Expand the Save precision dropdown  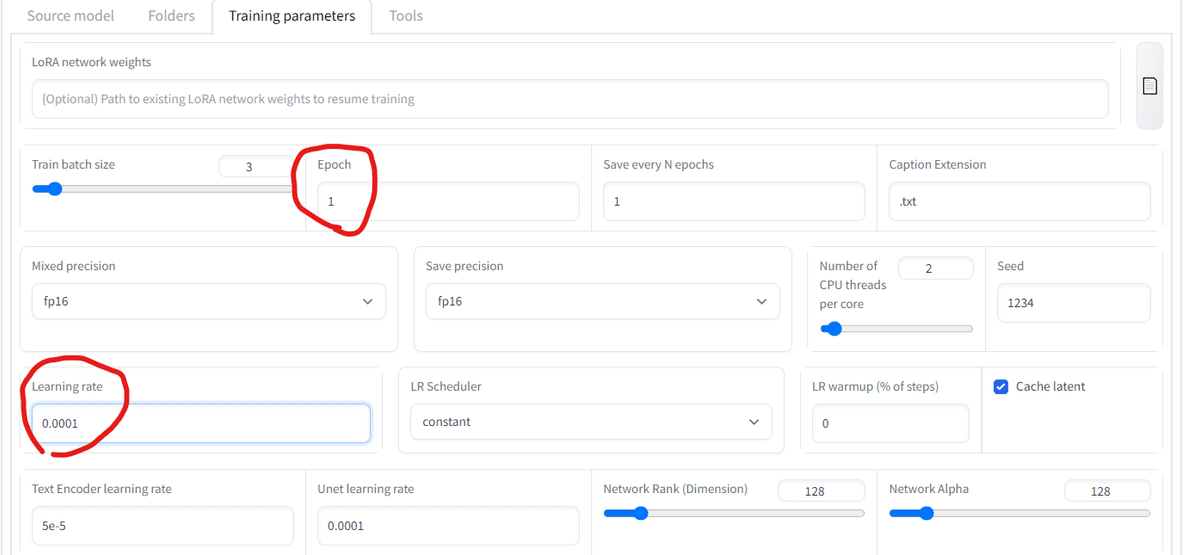pyautogui.click(x=603, y=301)
